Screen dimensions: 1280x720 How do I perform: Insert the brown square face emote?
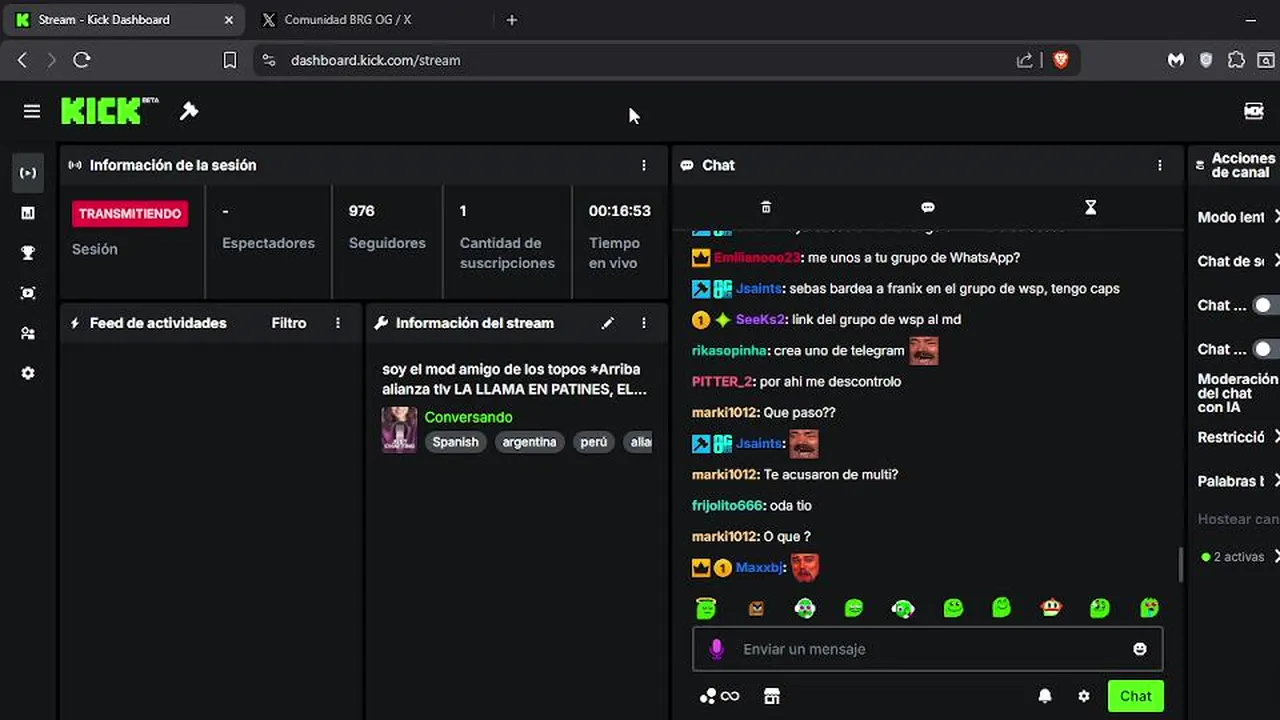pyautogui.click(x=756, y=607)
